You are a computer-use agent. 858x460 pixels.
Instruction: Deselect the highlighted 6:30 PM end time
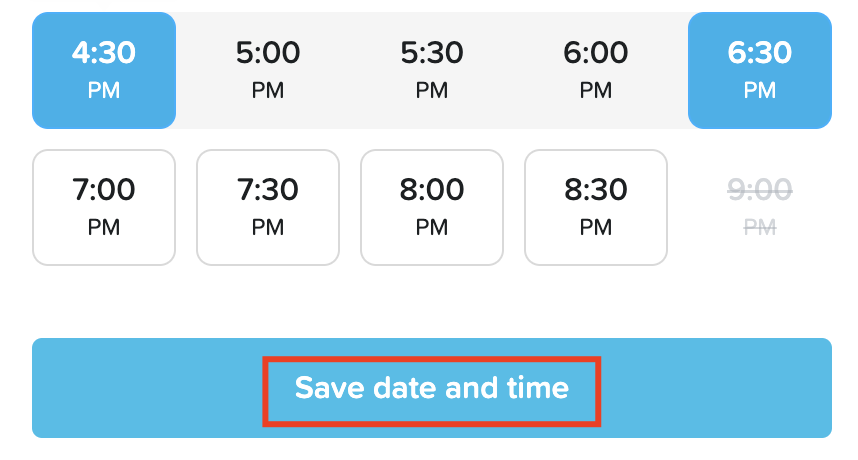pos(760,70)
